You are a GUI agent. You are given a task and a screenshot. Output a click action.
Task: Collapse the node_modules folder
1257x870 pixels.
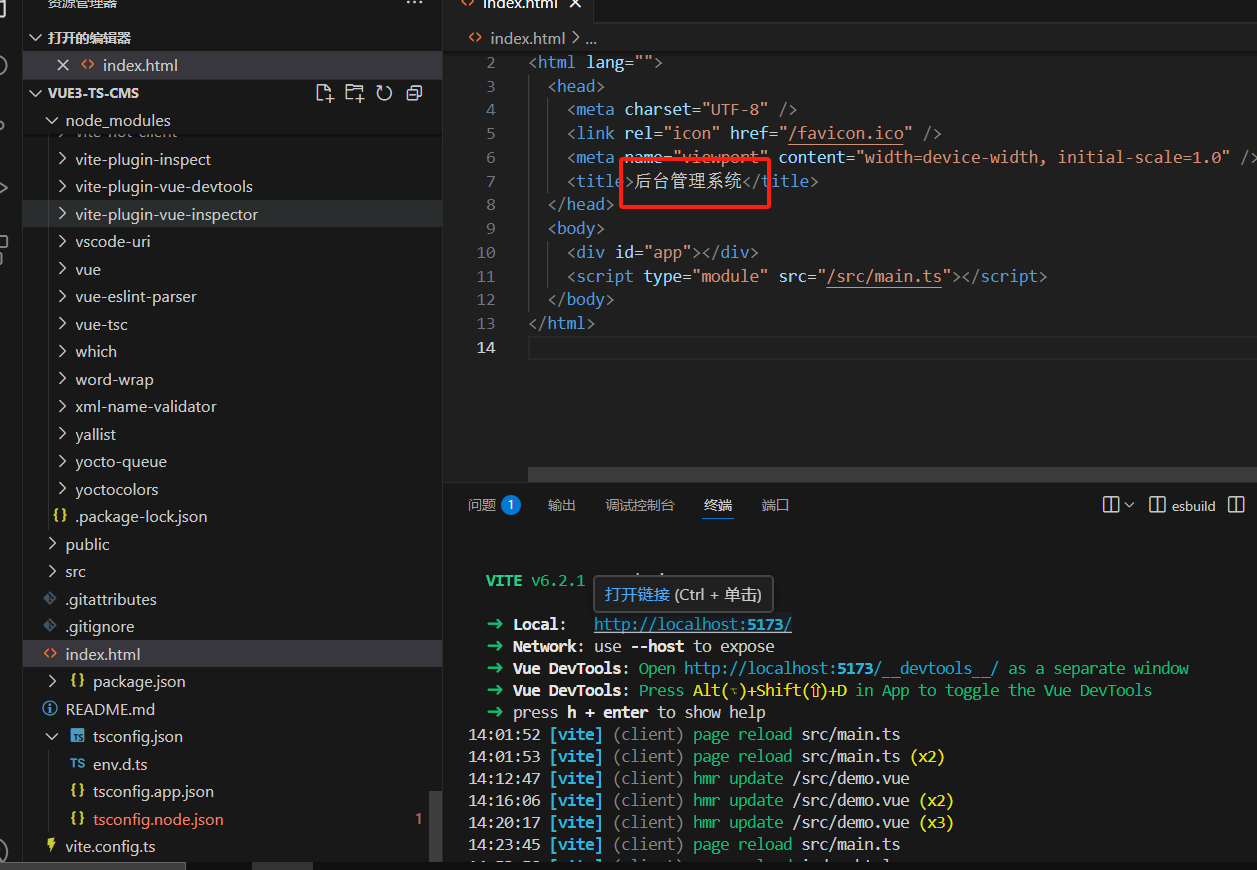coord(52,120)
